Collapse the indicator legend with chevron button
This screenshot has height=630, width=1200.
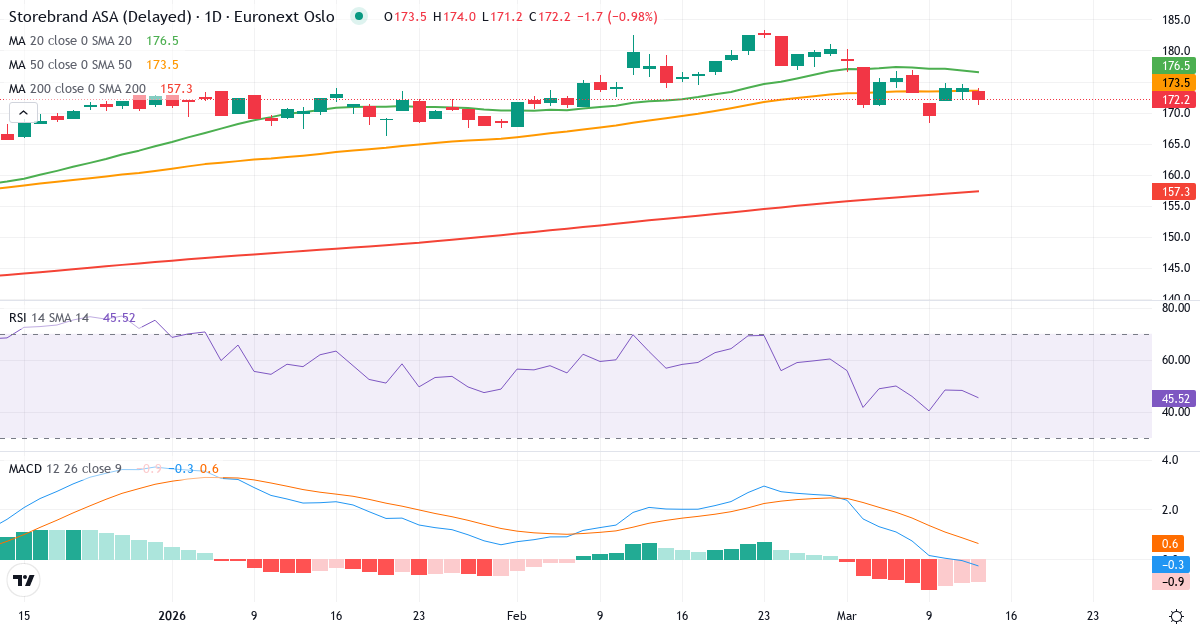coord(23,113)
